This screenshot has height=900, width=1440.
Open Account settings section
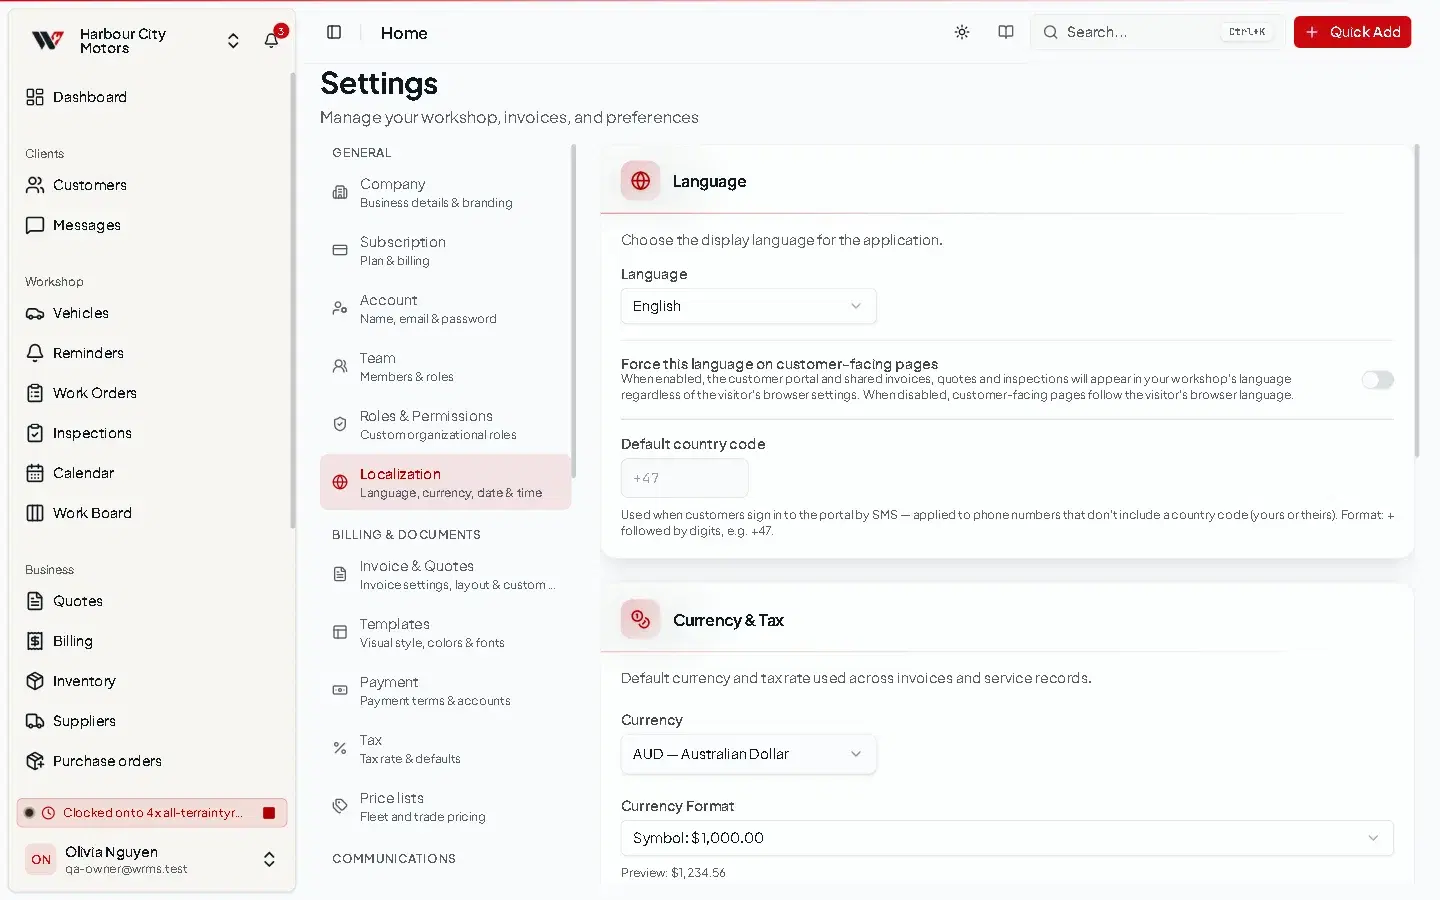tap(445, 308)
